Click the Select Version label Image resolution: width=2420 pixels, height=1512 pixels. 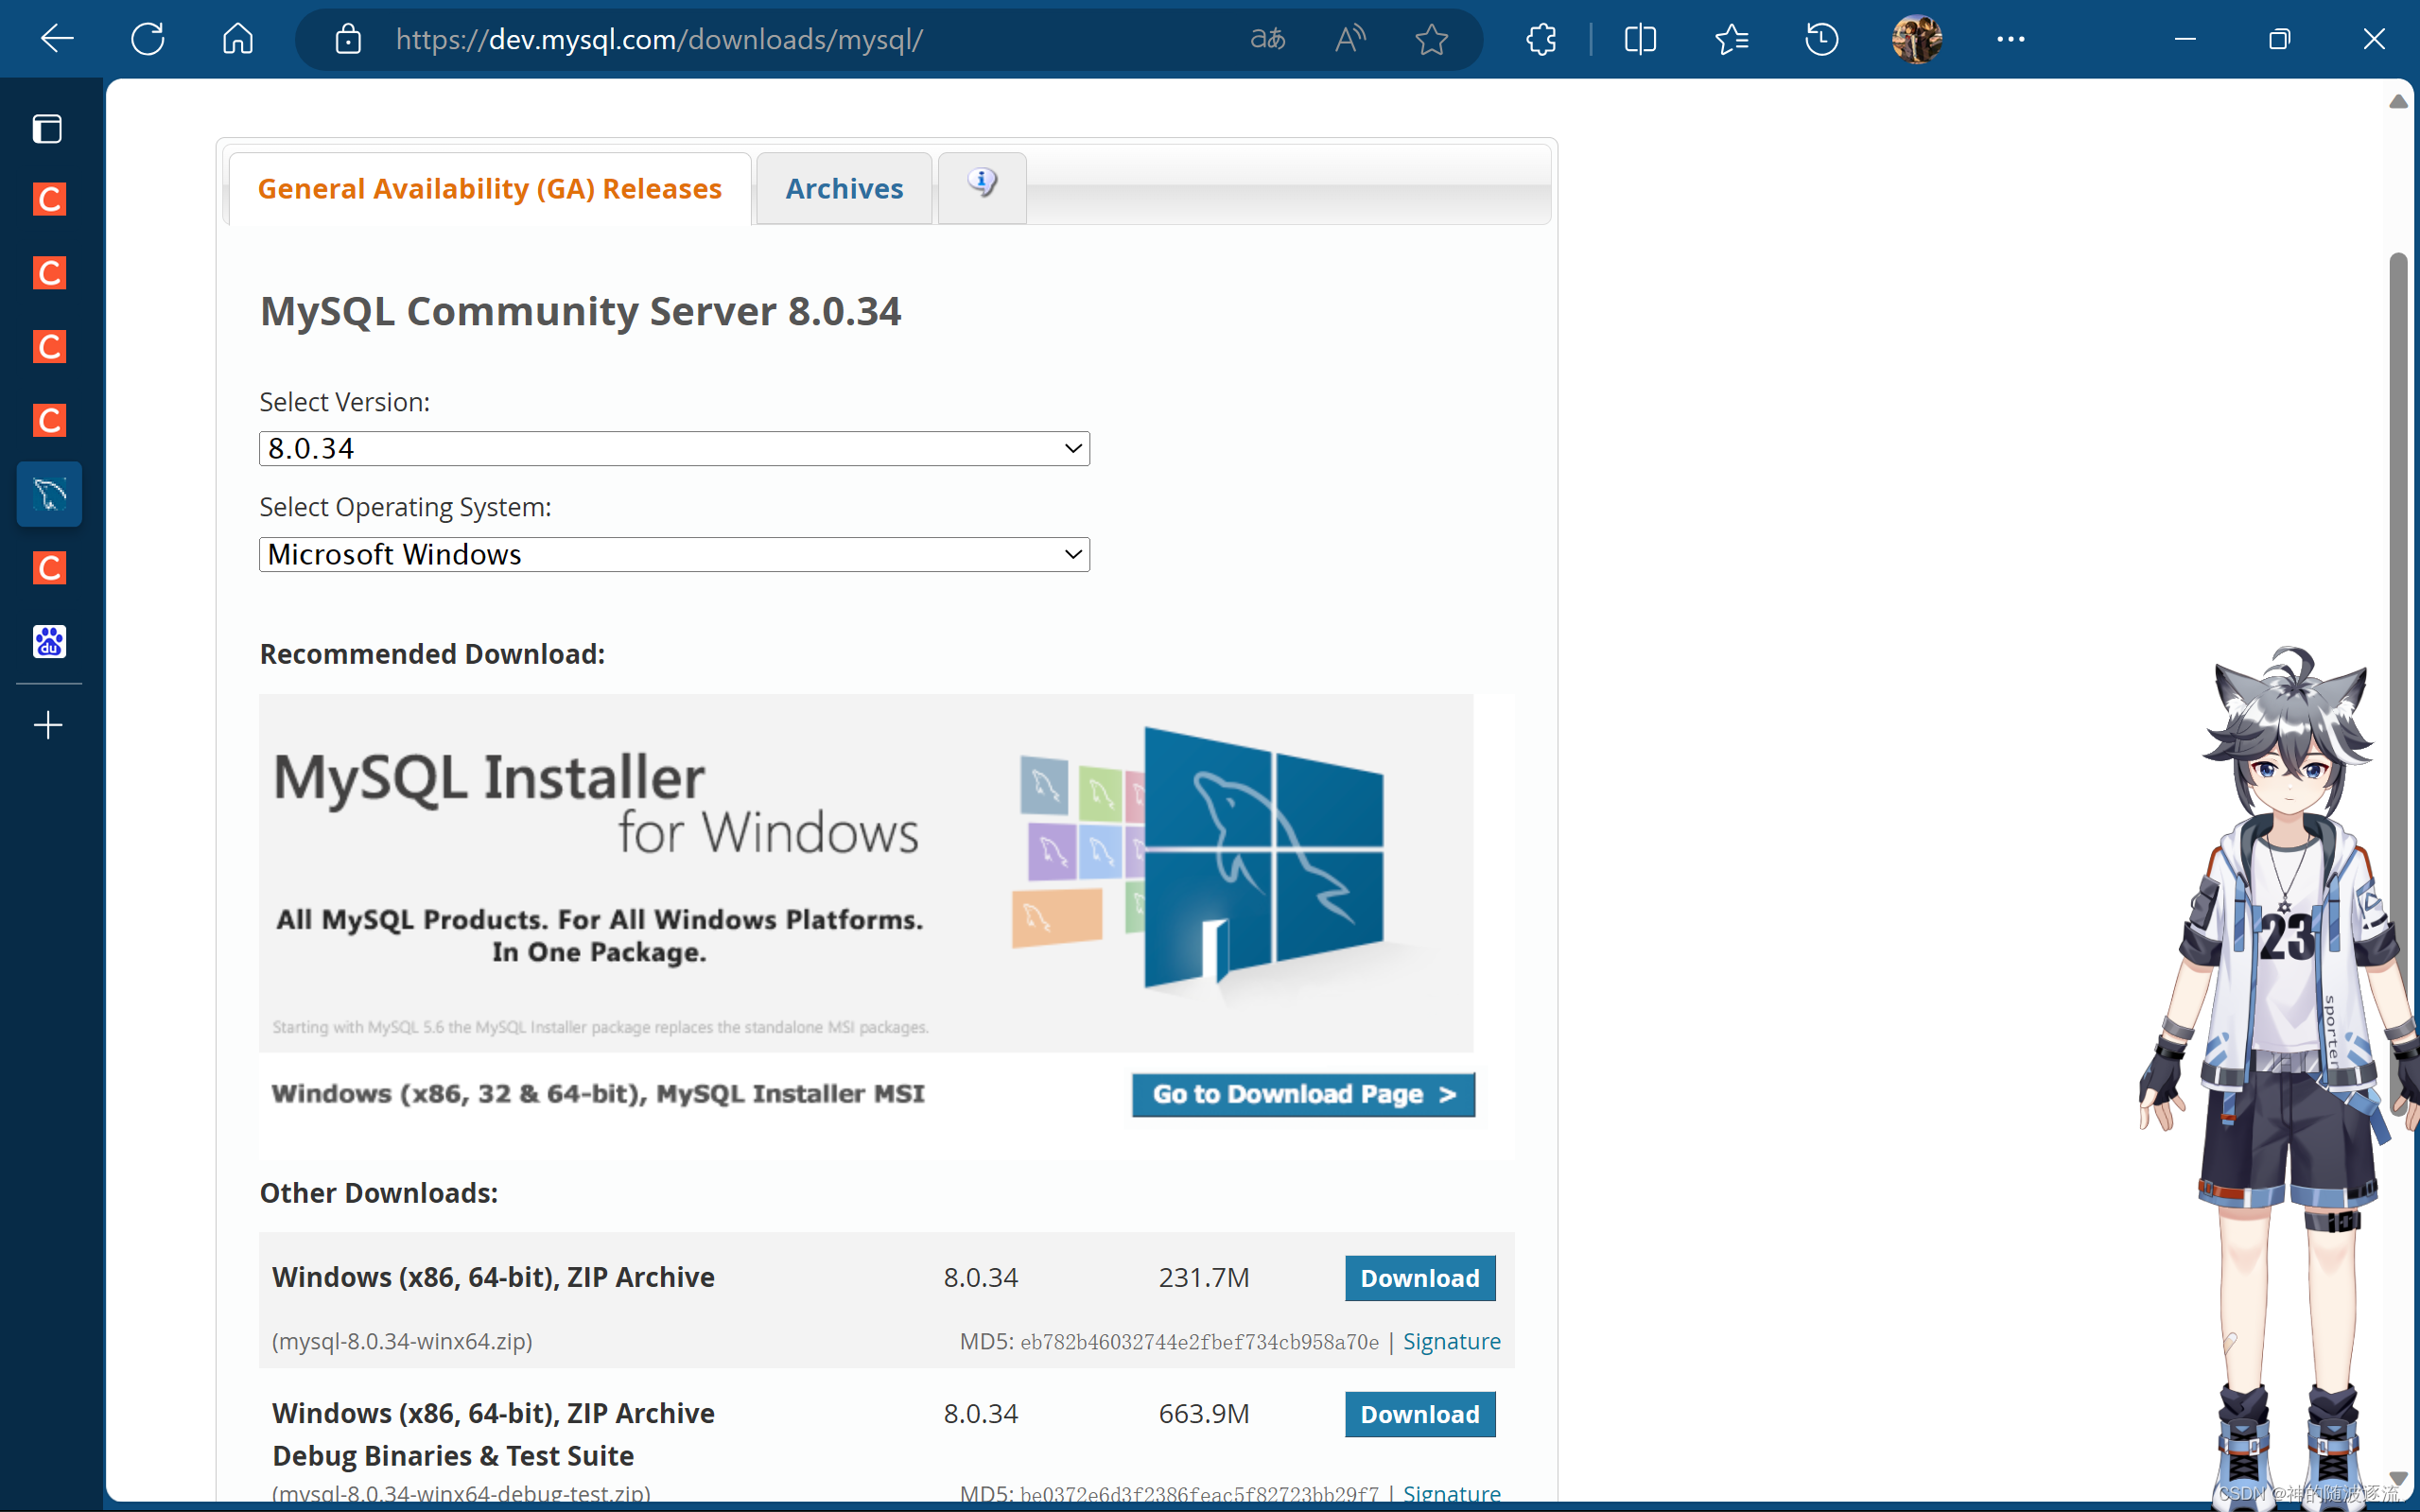click(x=345, y=402)
